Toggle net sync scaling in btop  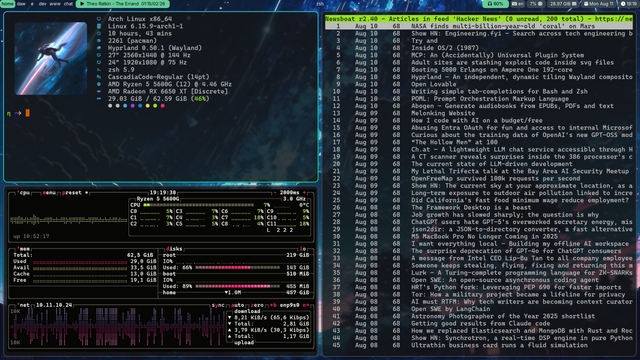218,305
